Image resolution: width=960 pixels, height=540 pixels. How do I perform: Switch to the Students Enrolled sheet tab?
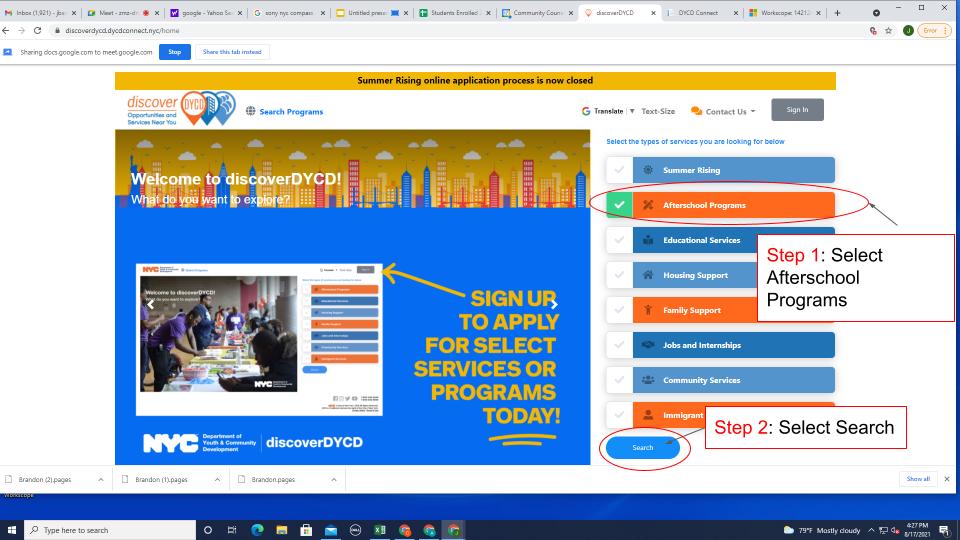[x=454, y=12]
